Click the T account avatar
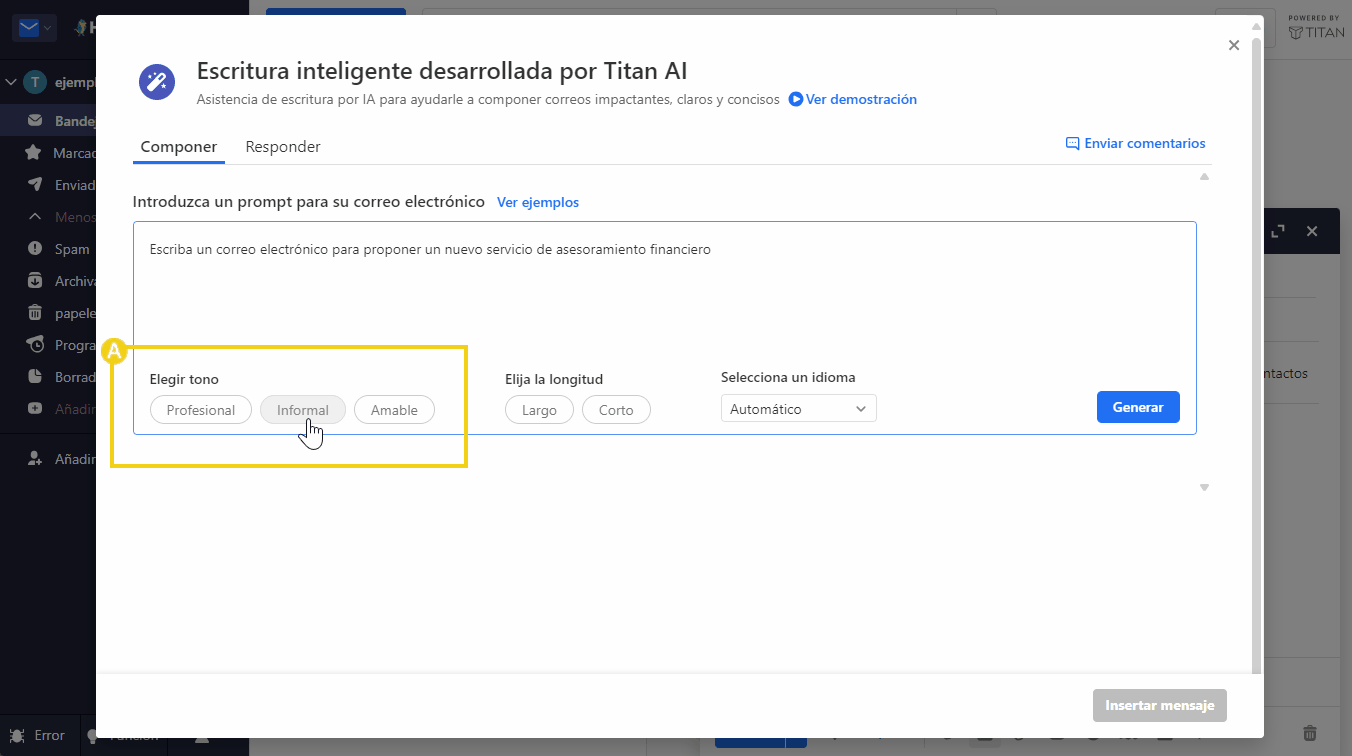 click(x=35, y=82)
